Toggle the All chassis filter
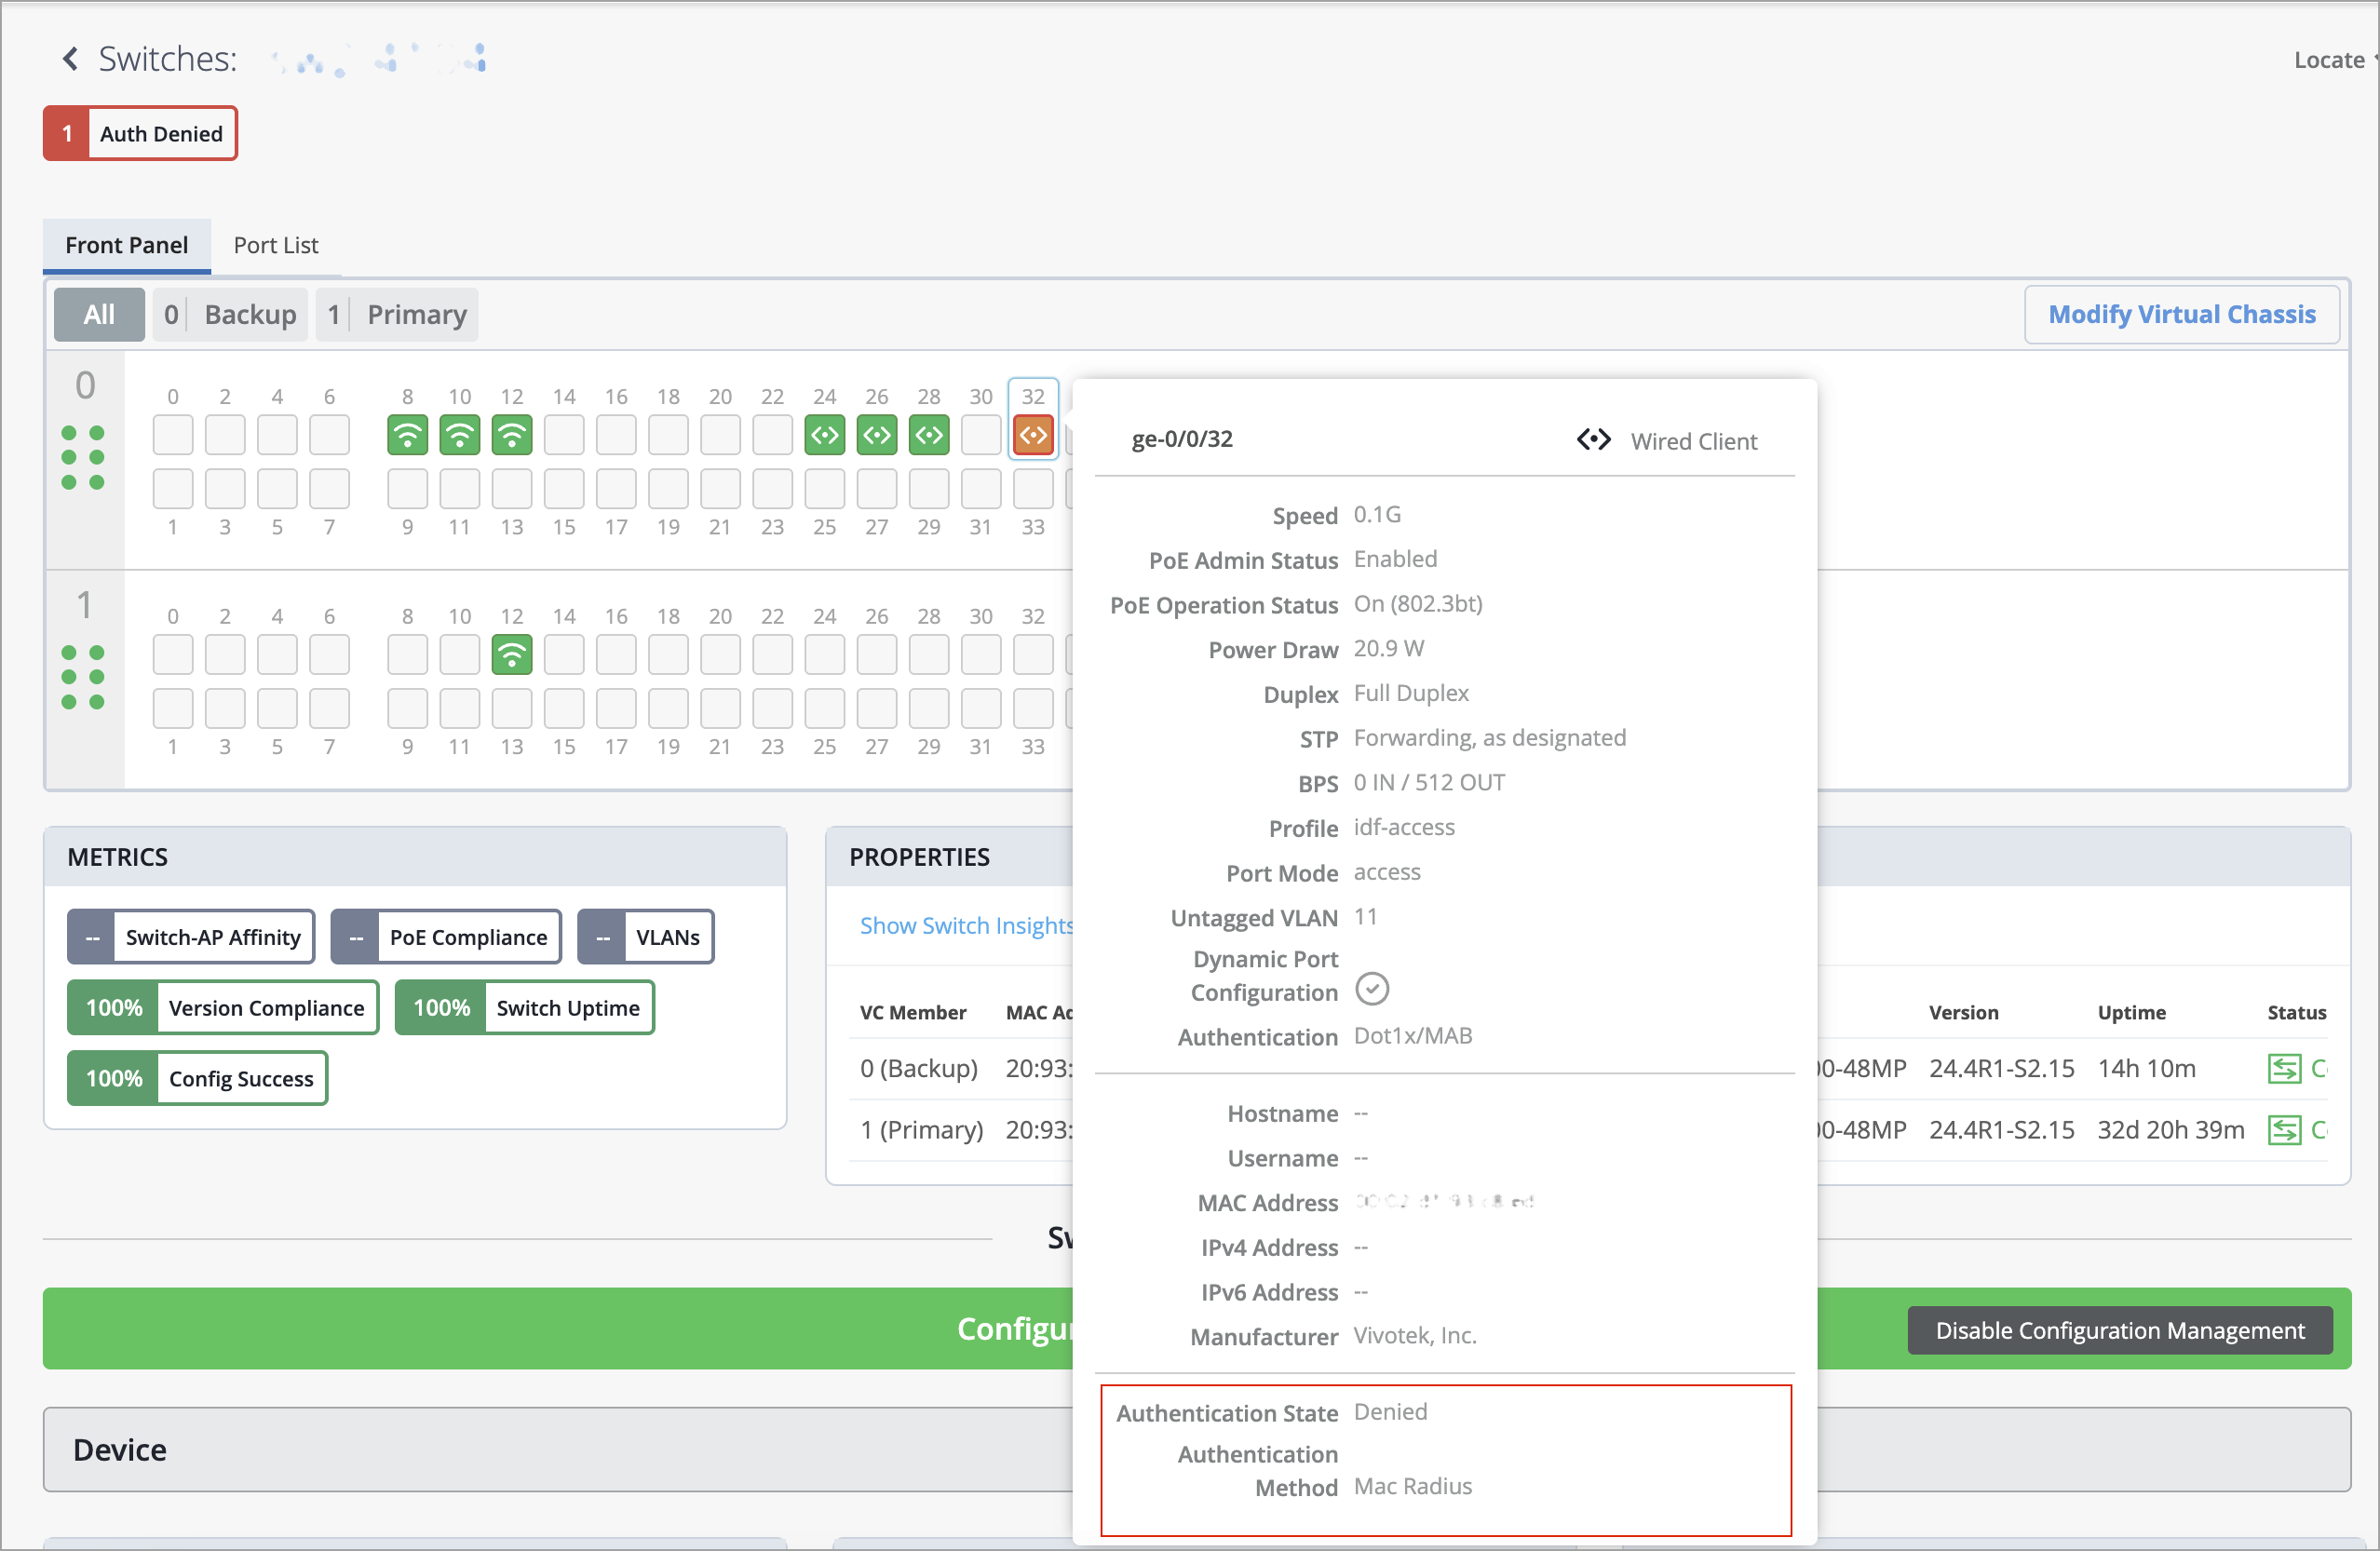 [x=98, y=314]
